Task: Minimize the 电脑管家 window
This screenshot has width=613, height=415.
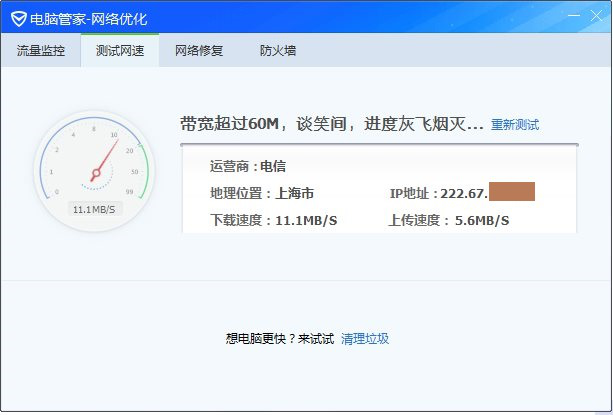Action: [x=571, y=16]
